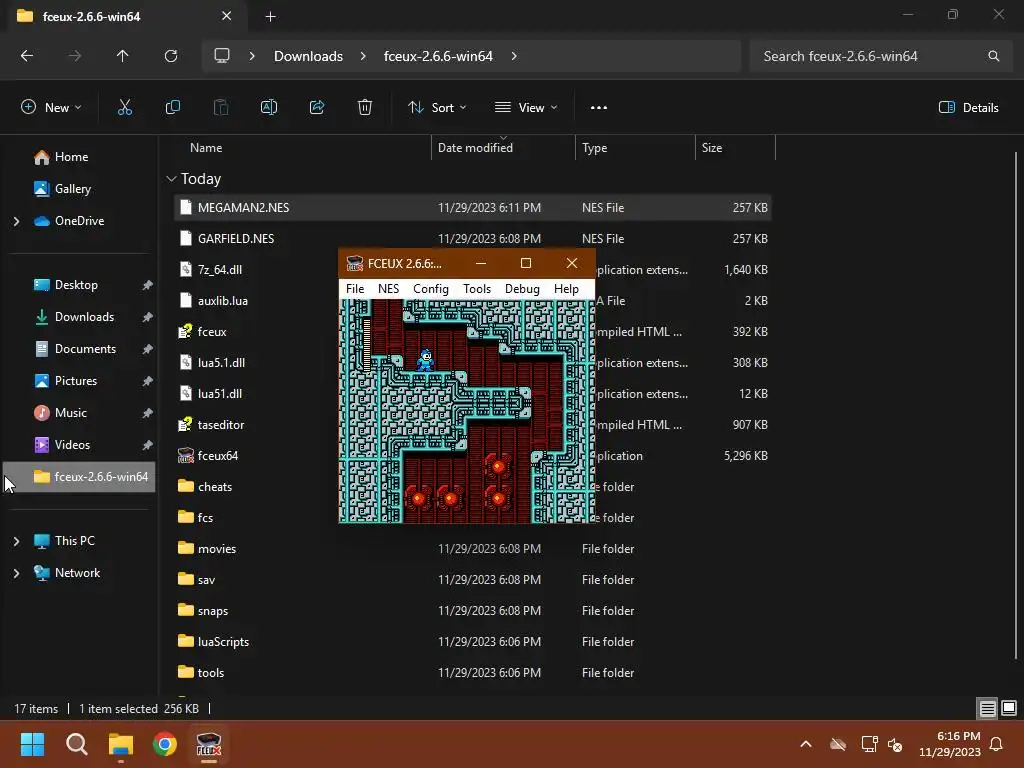Open the See more ellipsis menu
This screenshot has height=768, width=1024.
pos(599,108)
